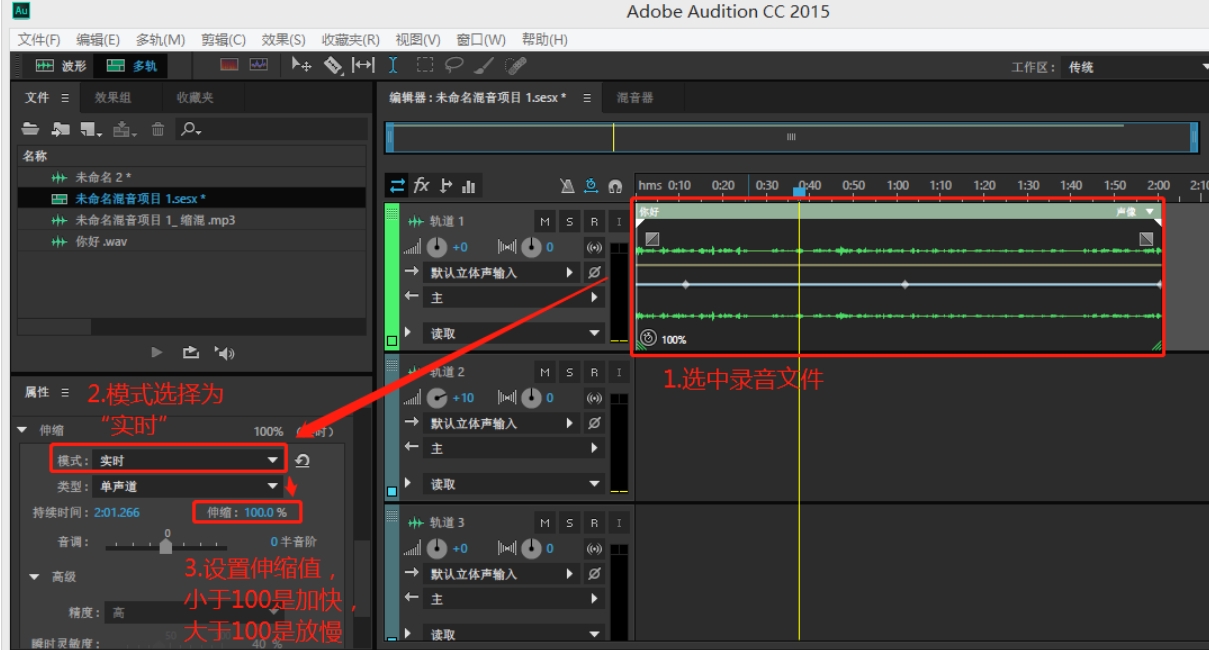Click the open file folder icon
Screen dimensions: 1209x650
pos(31,129)
